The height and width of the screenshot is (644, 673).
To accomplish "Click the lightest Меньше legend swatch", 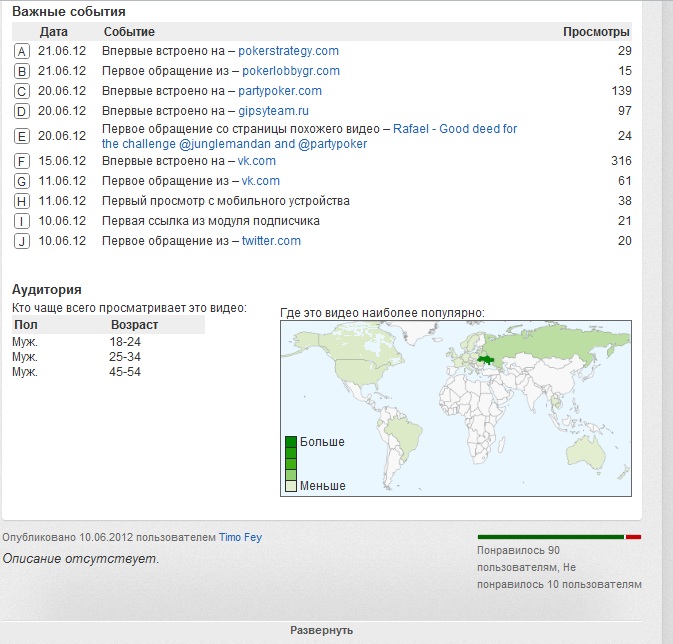I will [291, 486].
